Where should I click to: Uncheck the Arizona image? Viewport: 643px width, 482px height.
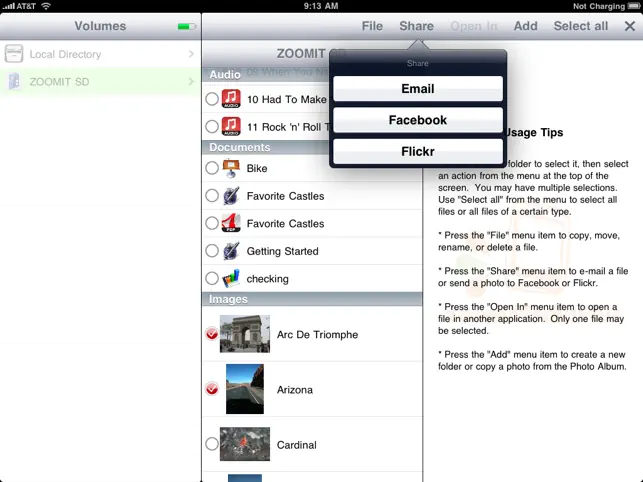coord(212,388)
